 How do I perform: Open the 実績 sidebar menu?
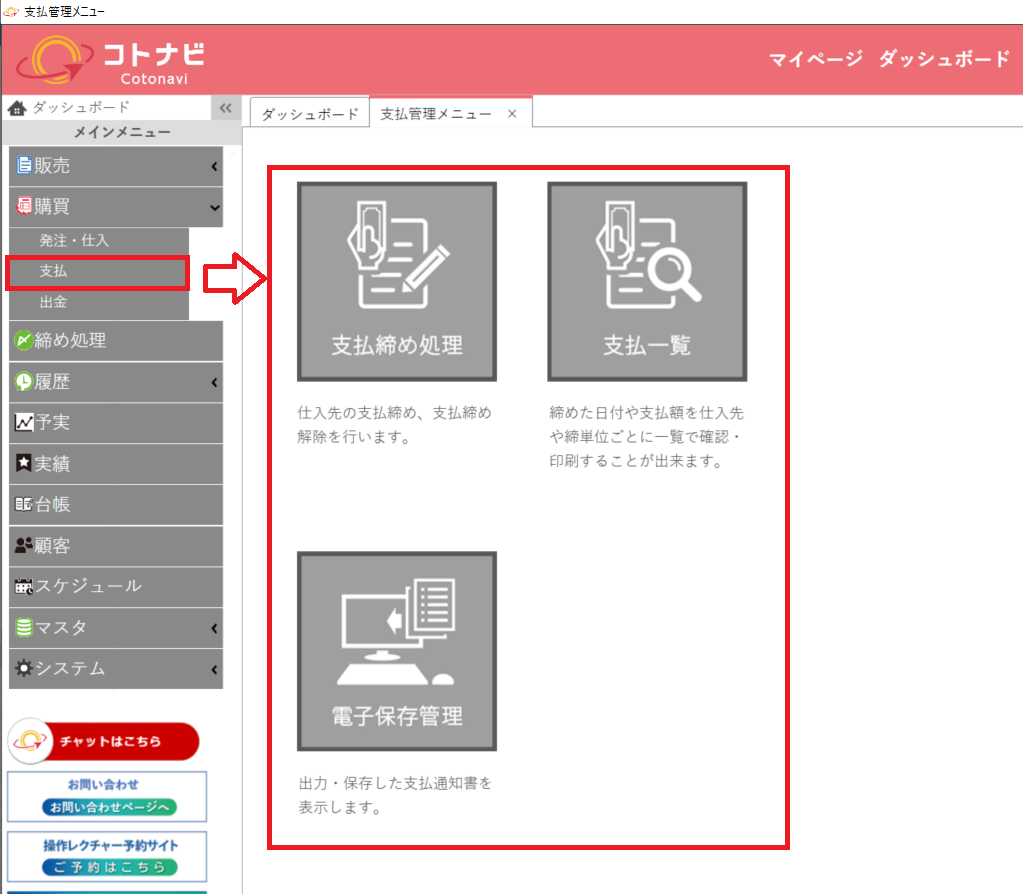tap(115, 464)
